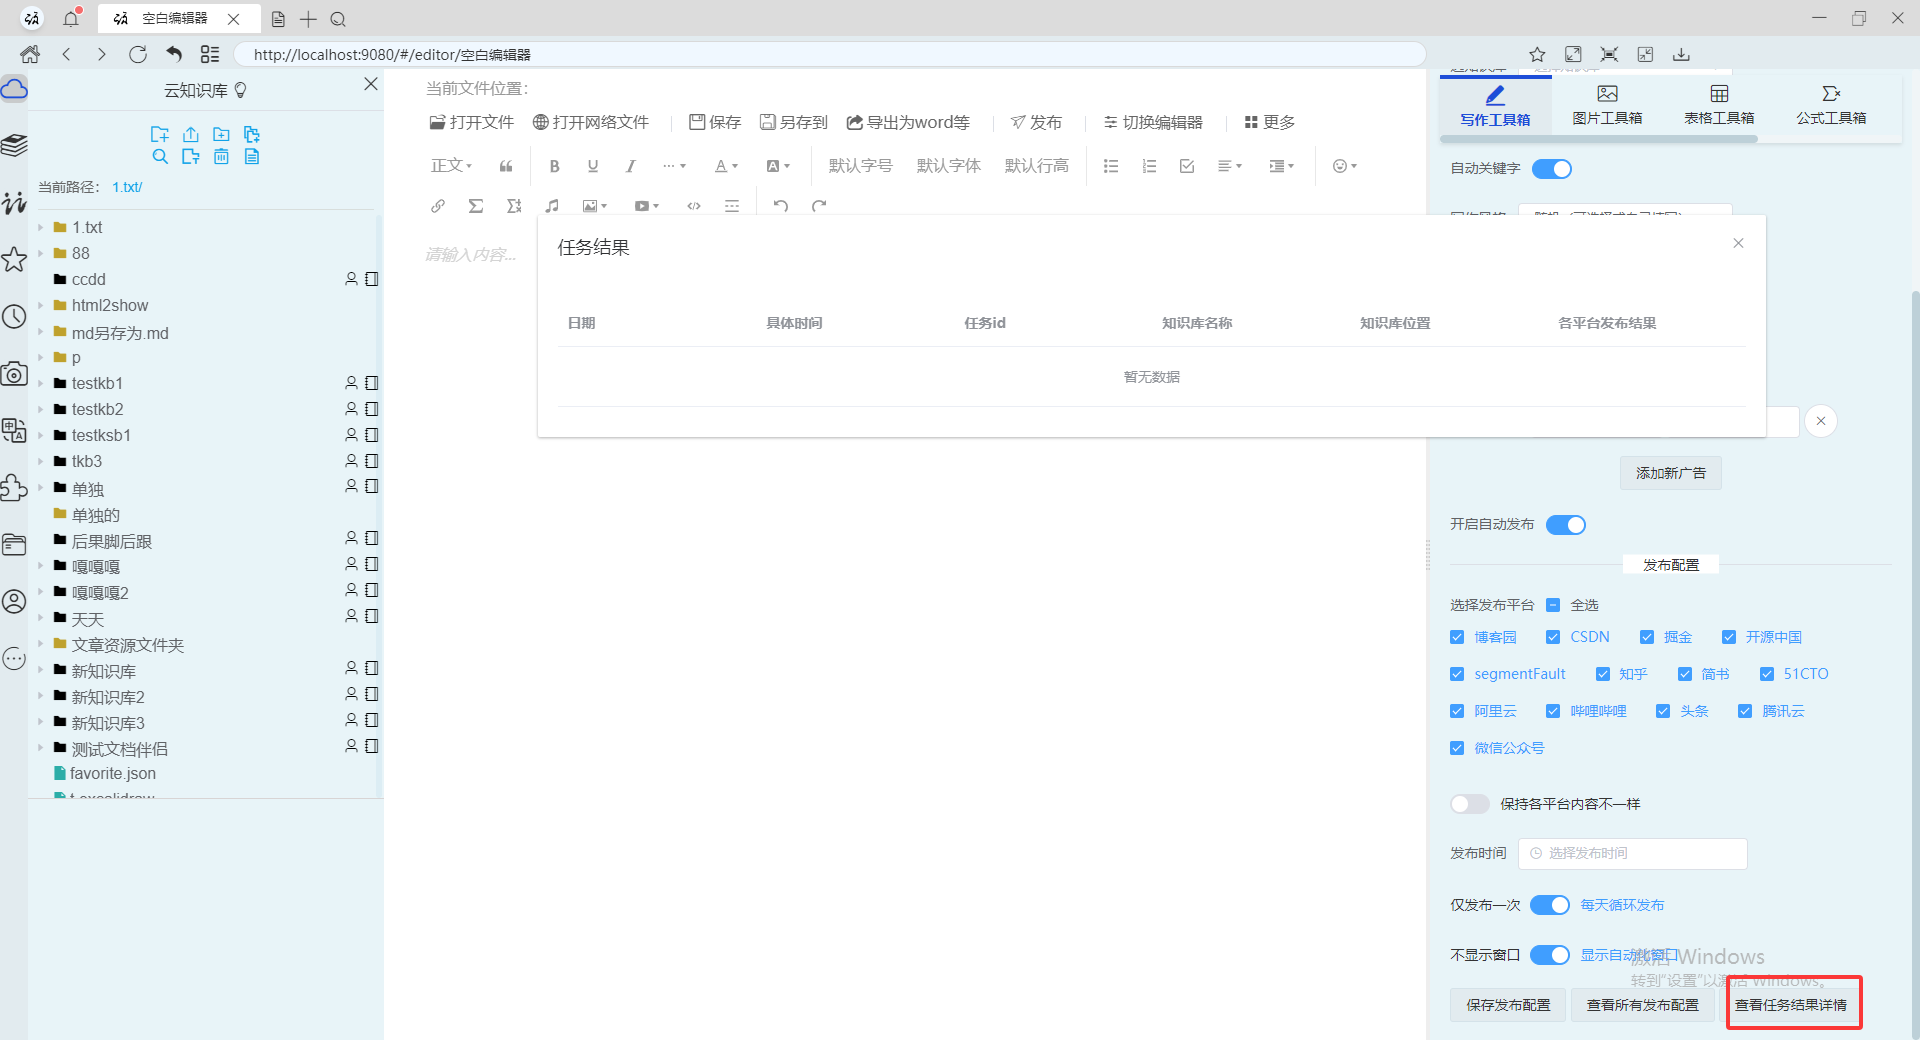Uncheck the CSDN publishing platform
The image size is (1920, 1040).
1554,637
